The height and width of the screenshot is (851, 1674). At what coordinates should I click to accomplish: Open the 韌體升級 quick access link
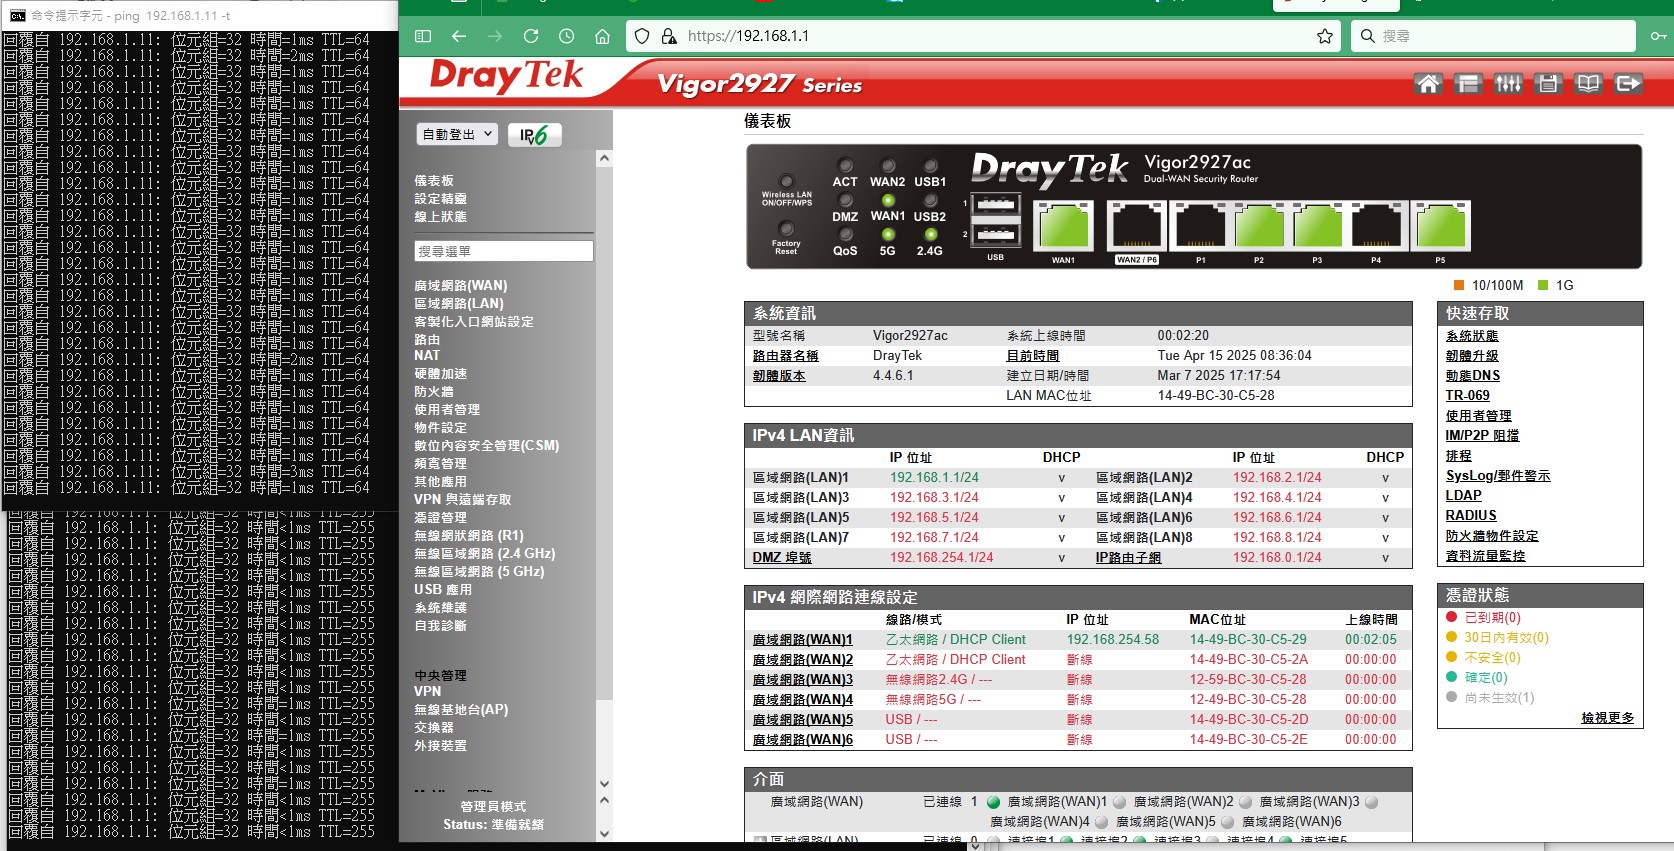1472,356
